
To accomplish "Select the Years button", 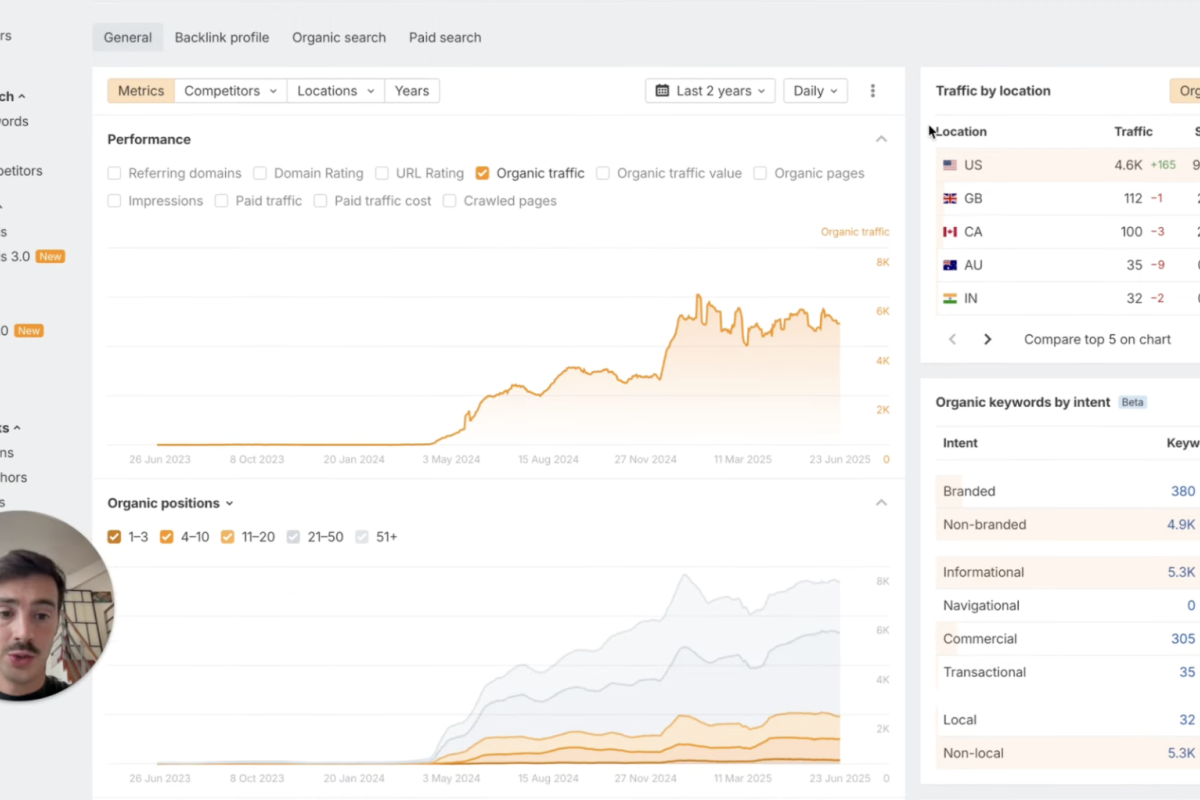I will 412,91.
